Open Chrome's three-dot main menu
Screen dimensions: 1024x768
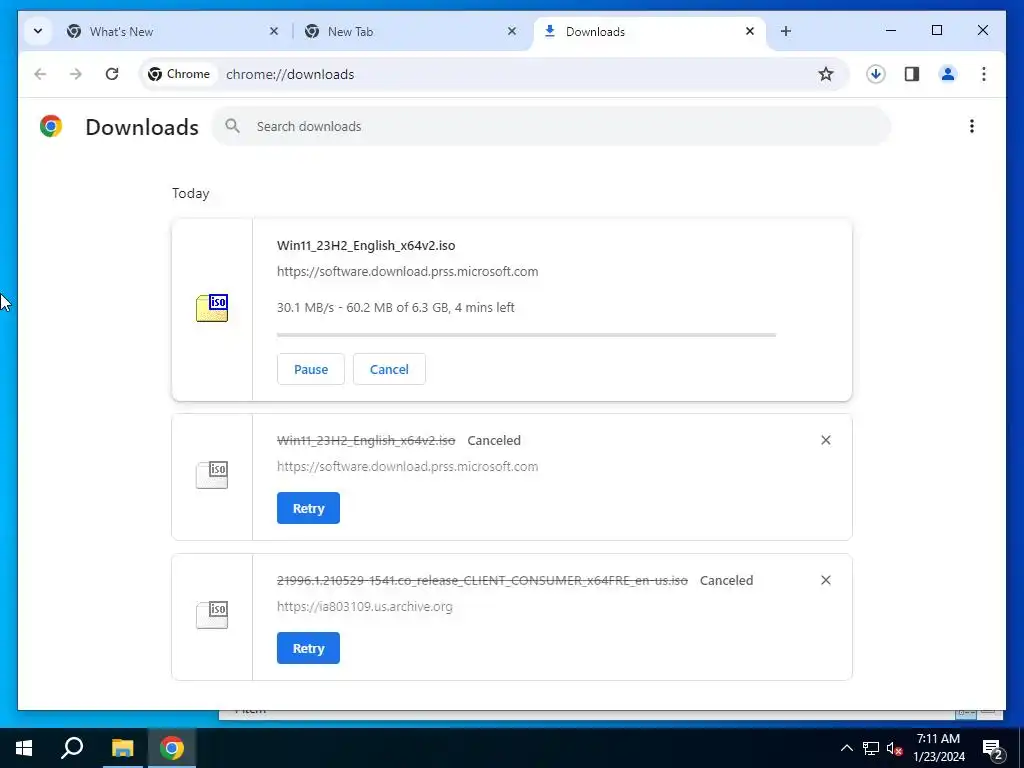(984, 74)
